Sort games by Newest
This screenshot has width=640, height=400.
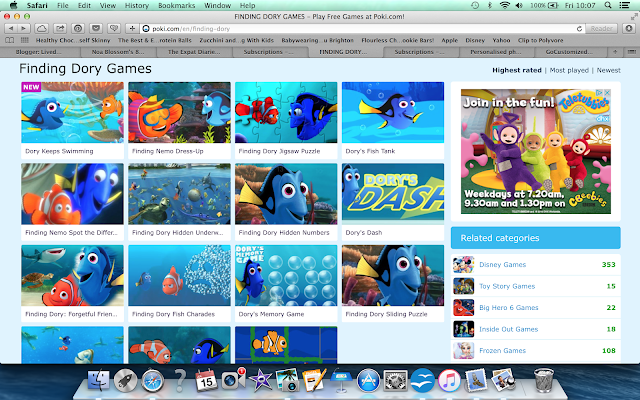click(x=609, y=70)
